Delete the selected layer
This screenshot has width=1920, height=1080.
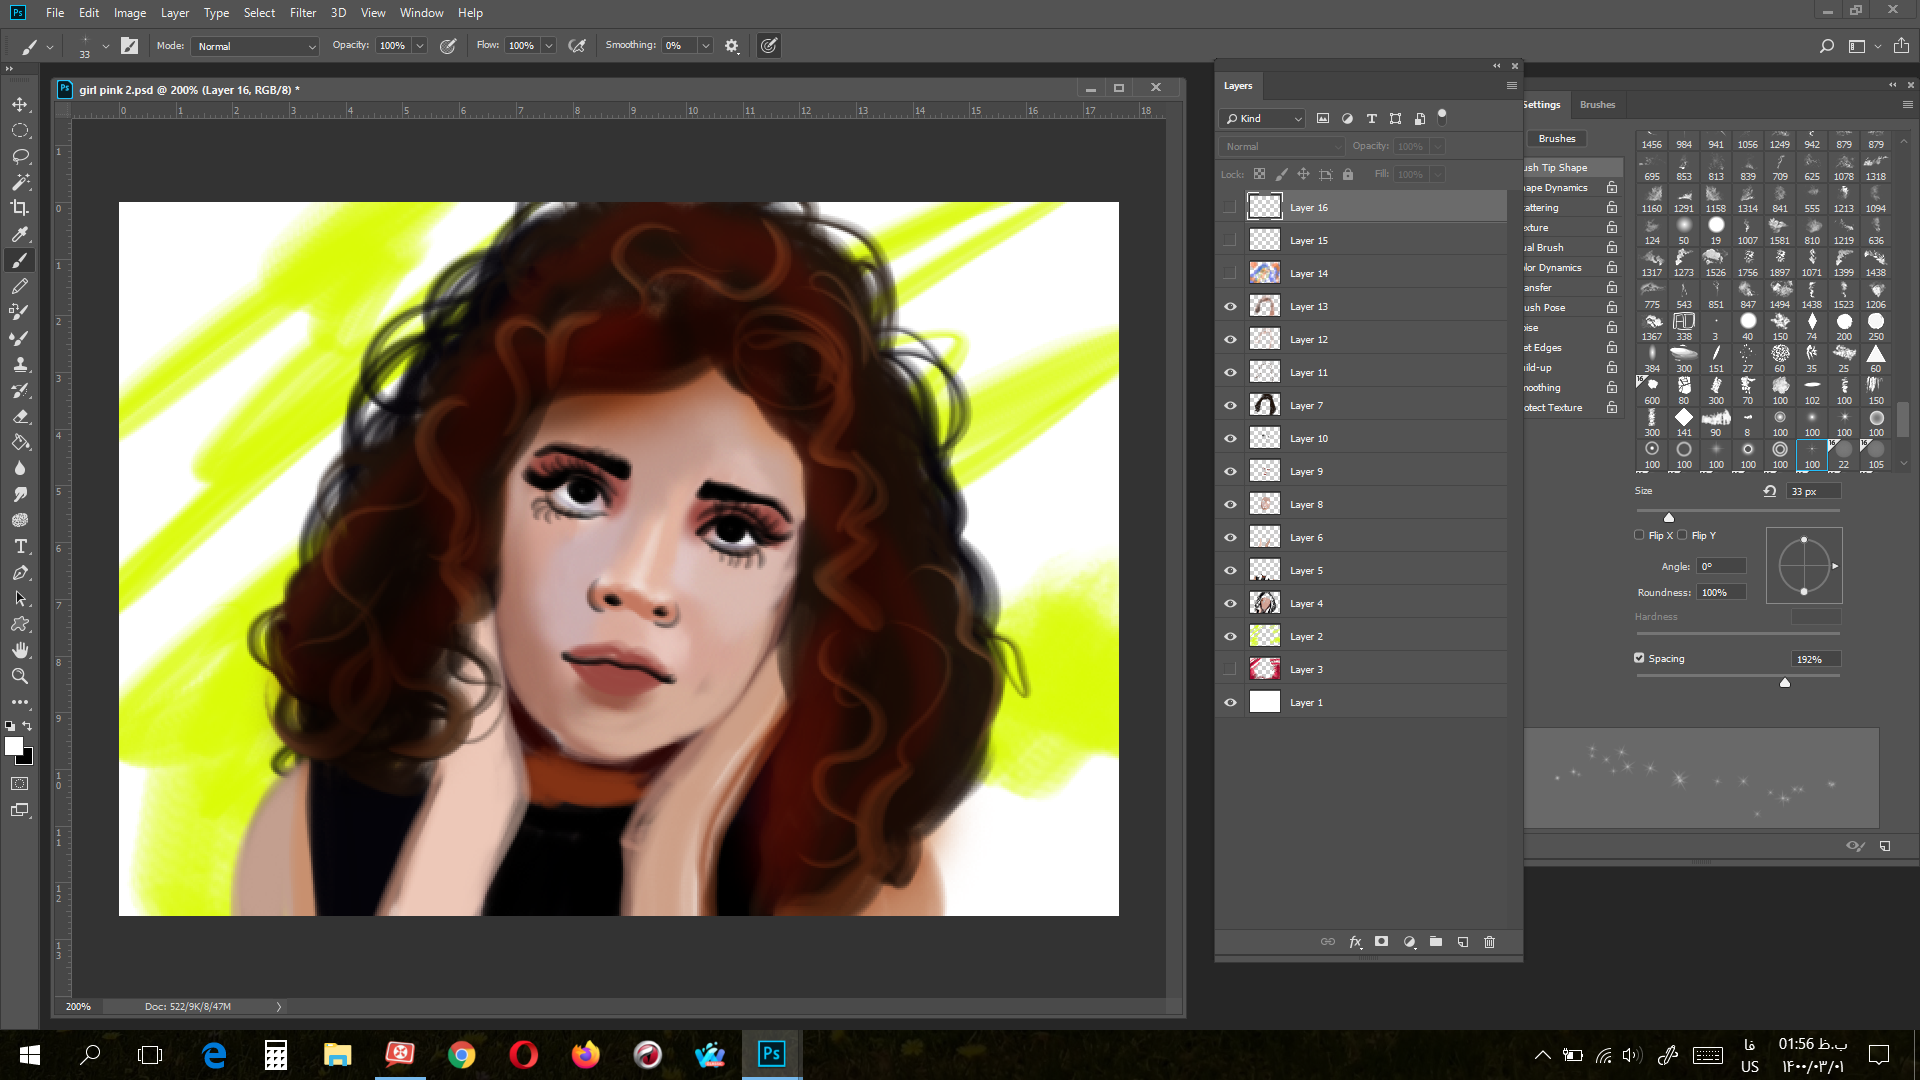pyautogui.click(x=1490, y=942)
